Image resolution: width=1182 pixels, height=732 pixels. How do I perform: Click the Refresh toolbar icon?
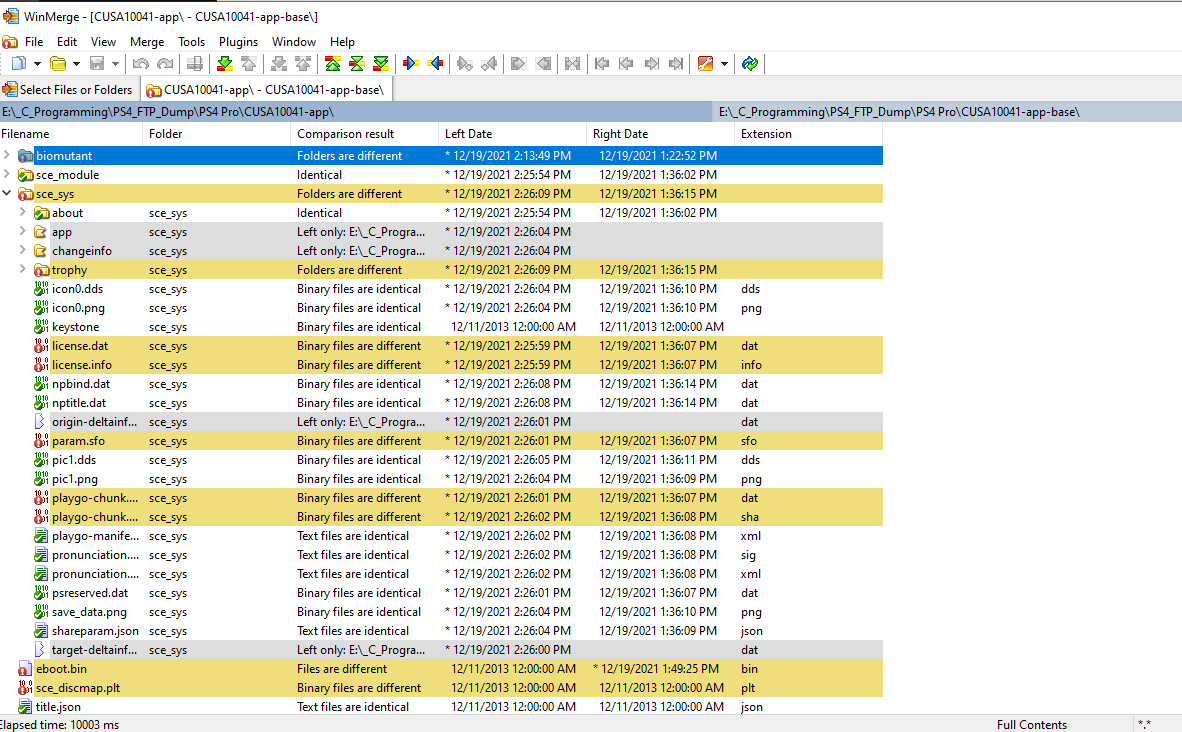(x=749, y=64)
